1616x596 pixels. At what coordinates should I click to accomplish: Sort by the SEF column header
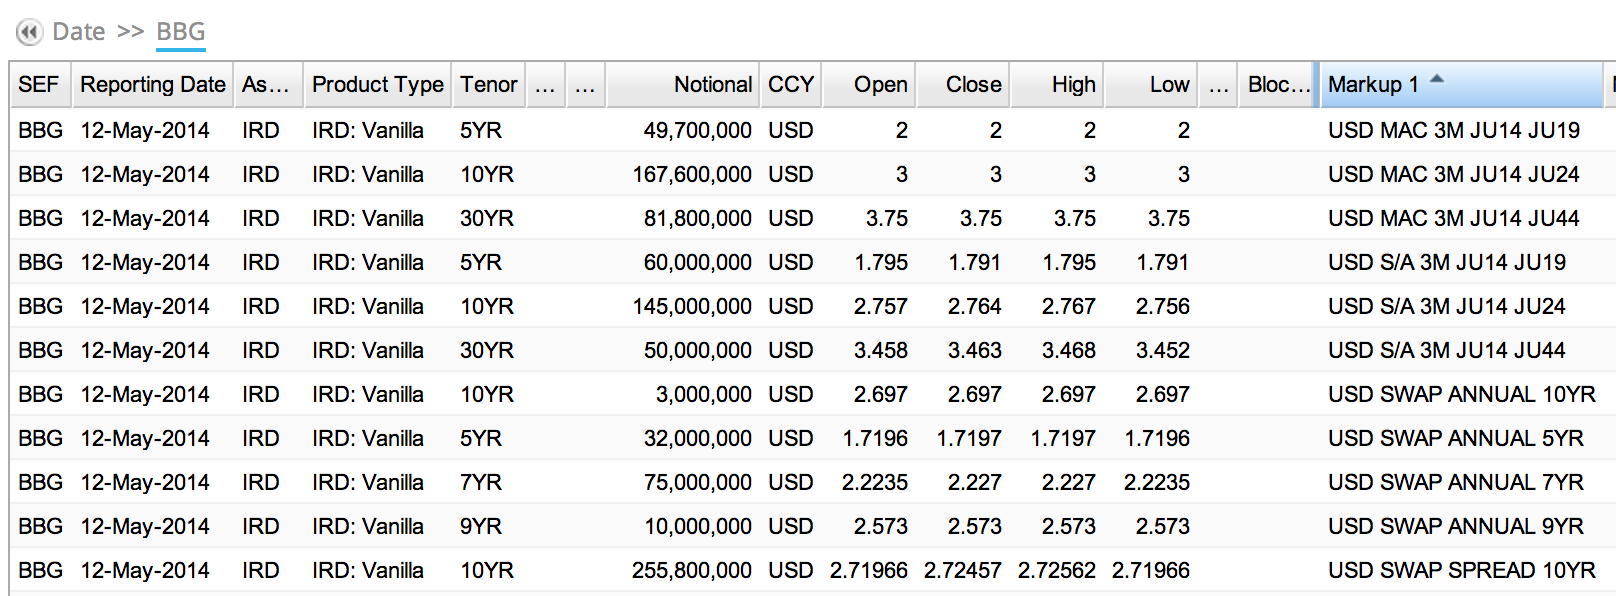(40, 85)
